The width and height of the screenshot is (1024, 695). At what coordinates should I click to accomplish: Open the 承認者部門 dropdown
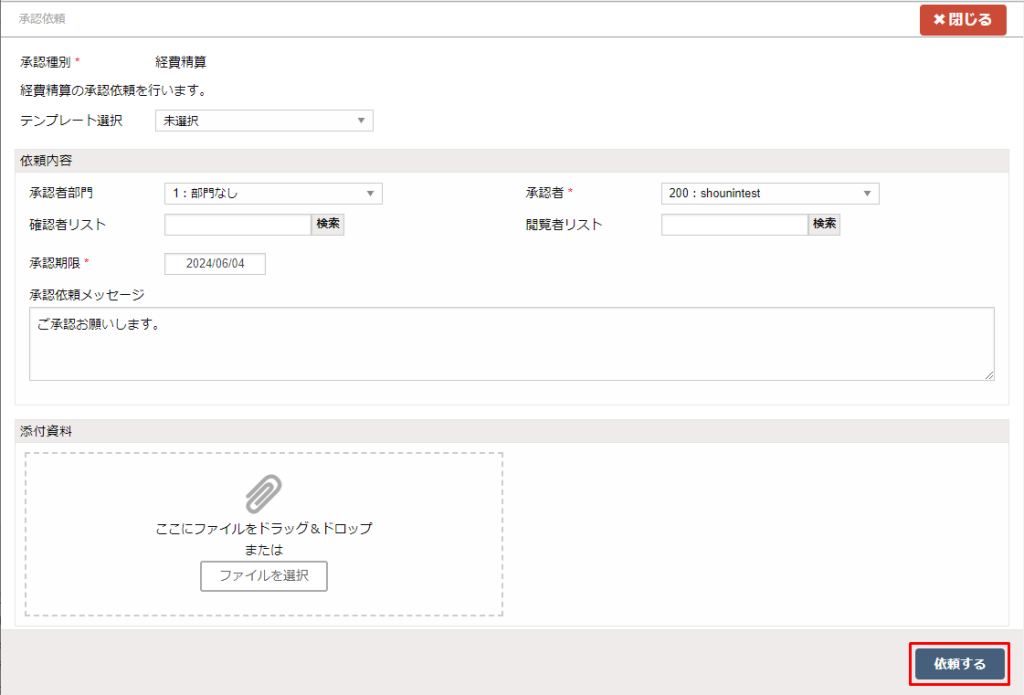click(273, 193)
